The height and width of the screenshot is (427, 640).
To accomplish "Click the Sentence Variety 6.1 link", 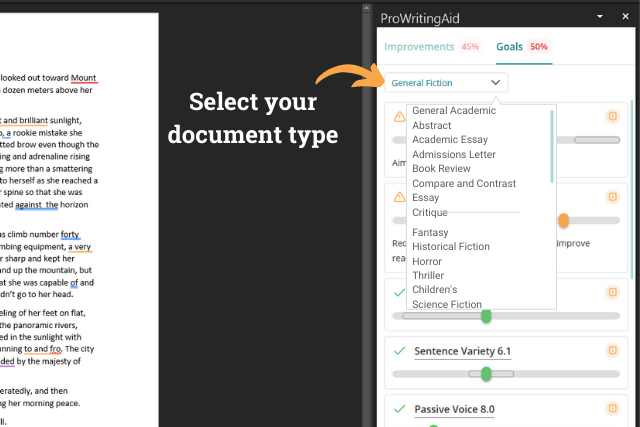I will click(462, 351).
